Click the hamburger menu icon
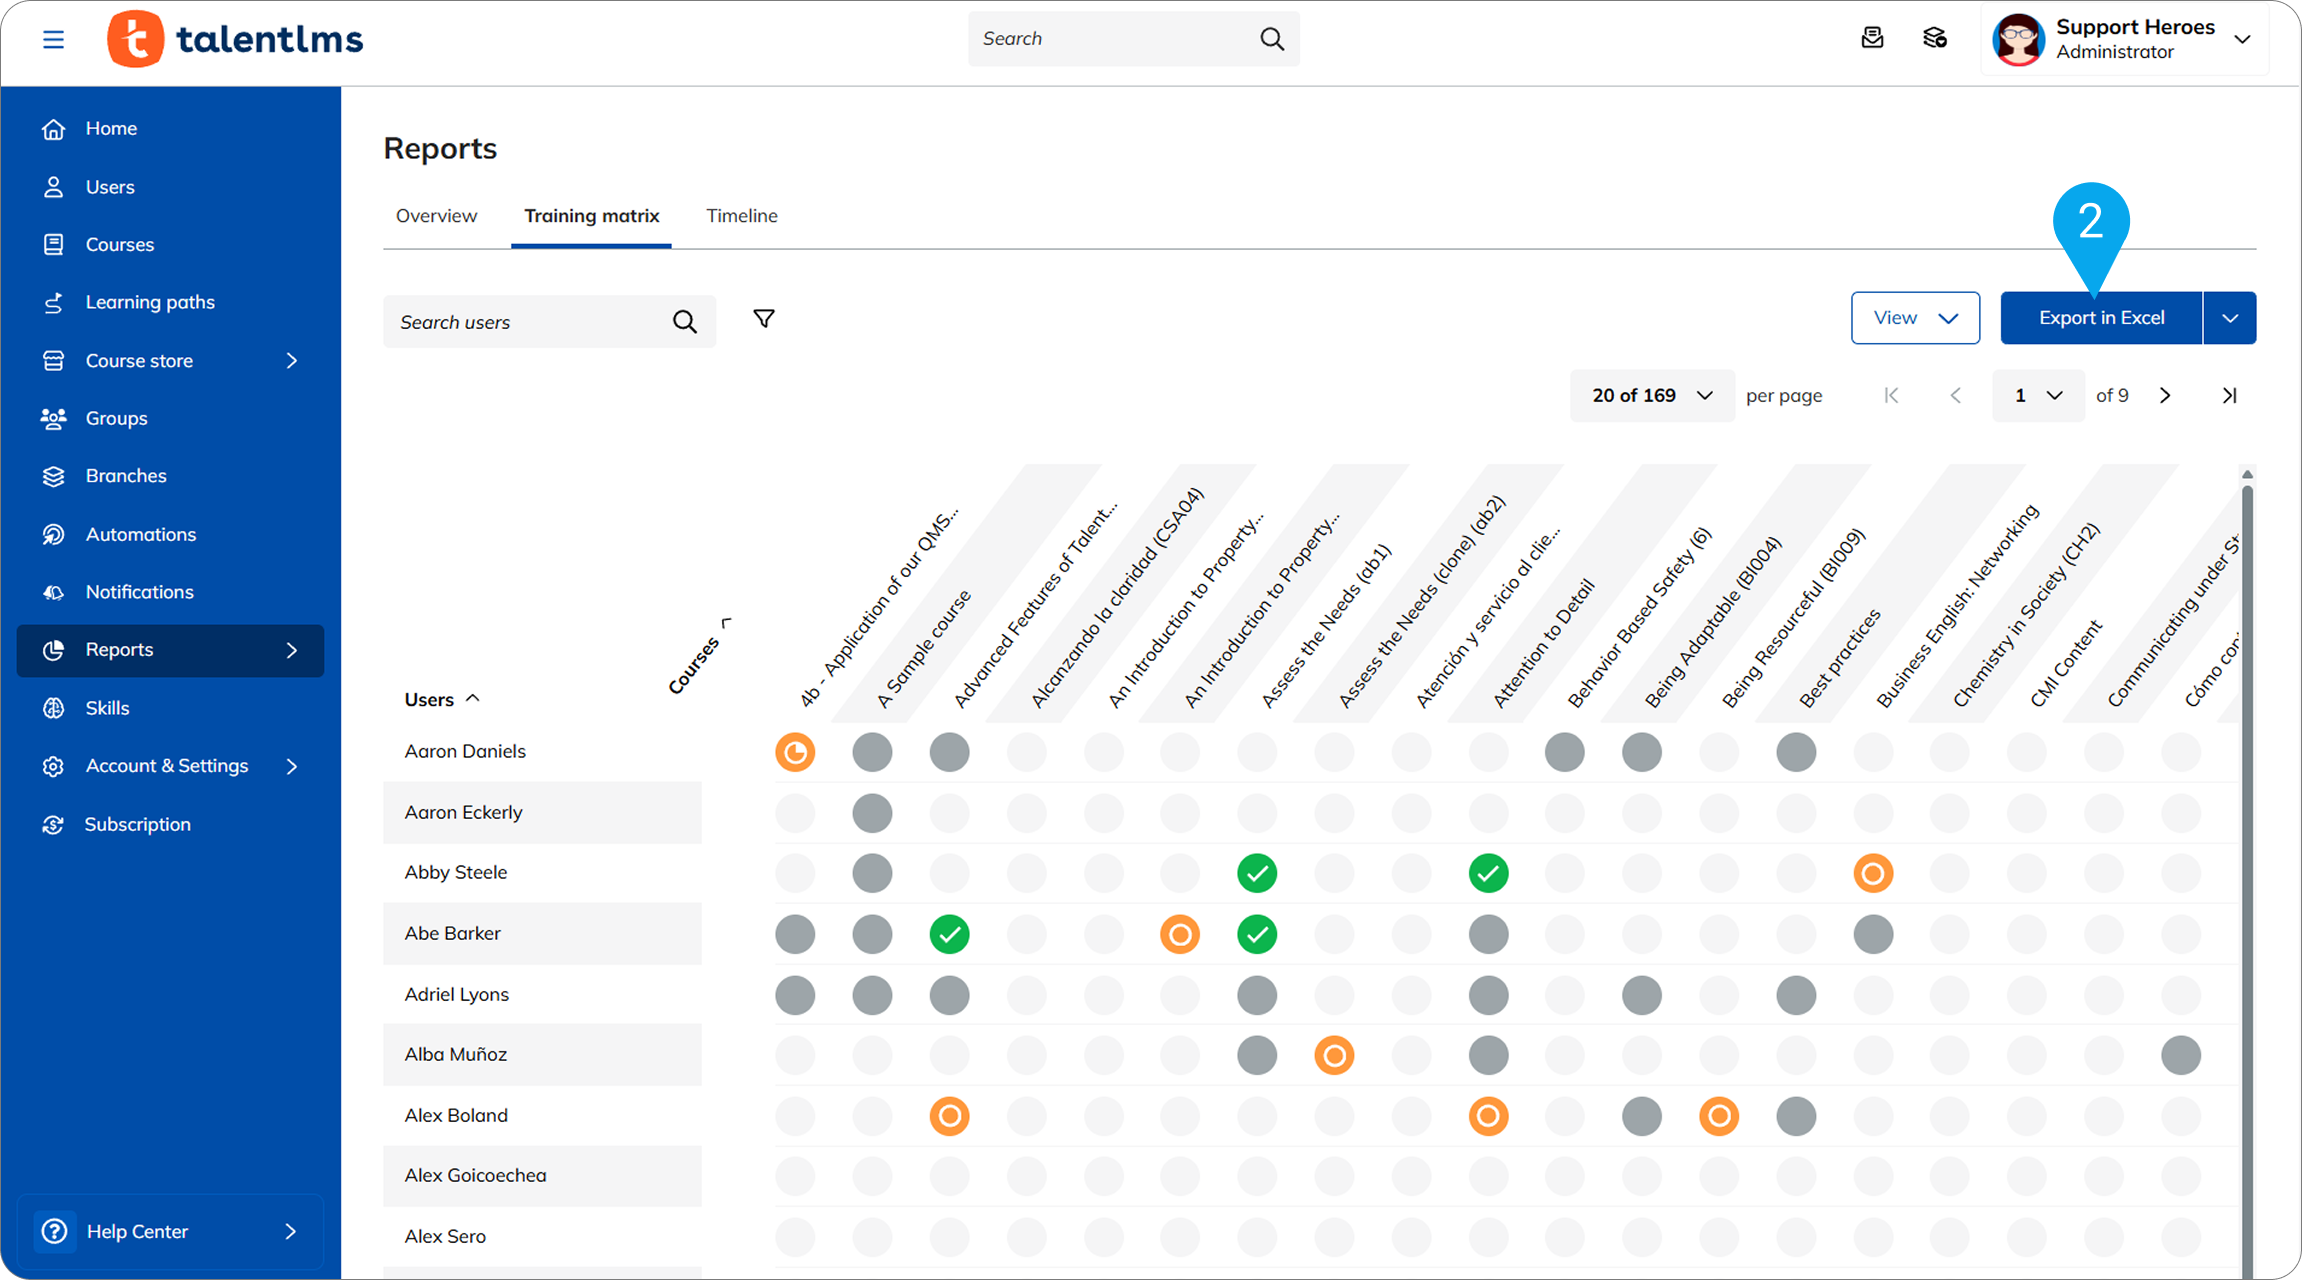This screenshot has height=1280, width=2302. click(53, 39)
